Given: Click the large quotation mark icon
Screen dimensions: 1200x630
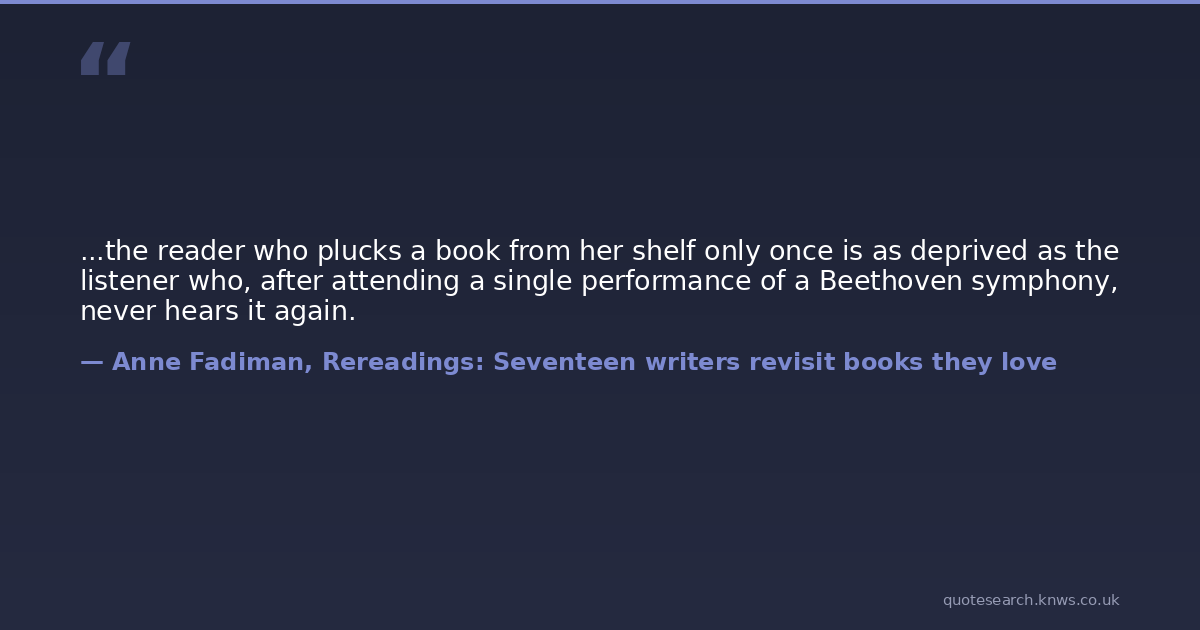Looking at the screenshot, I should click(105, 59).
